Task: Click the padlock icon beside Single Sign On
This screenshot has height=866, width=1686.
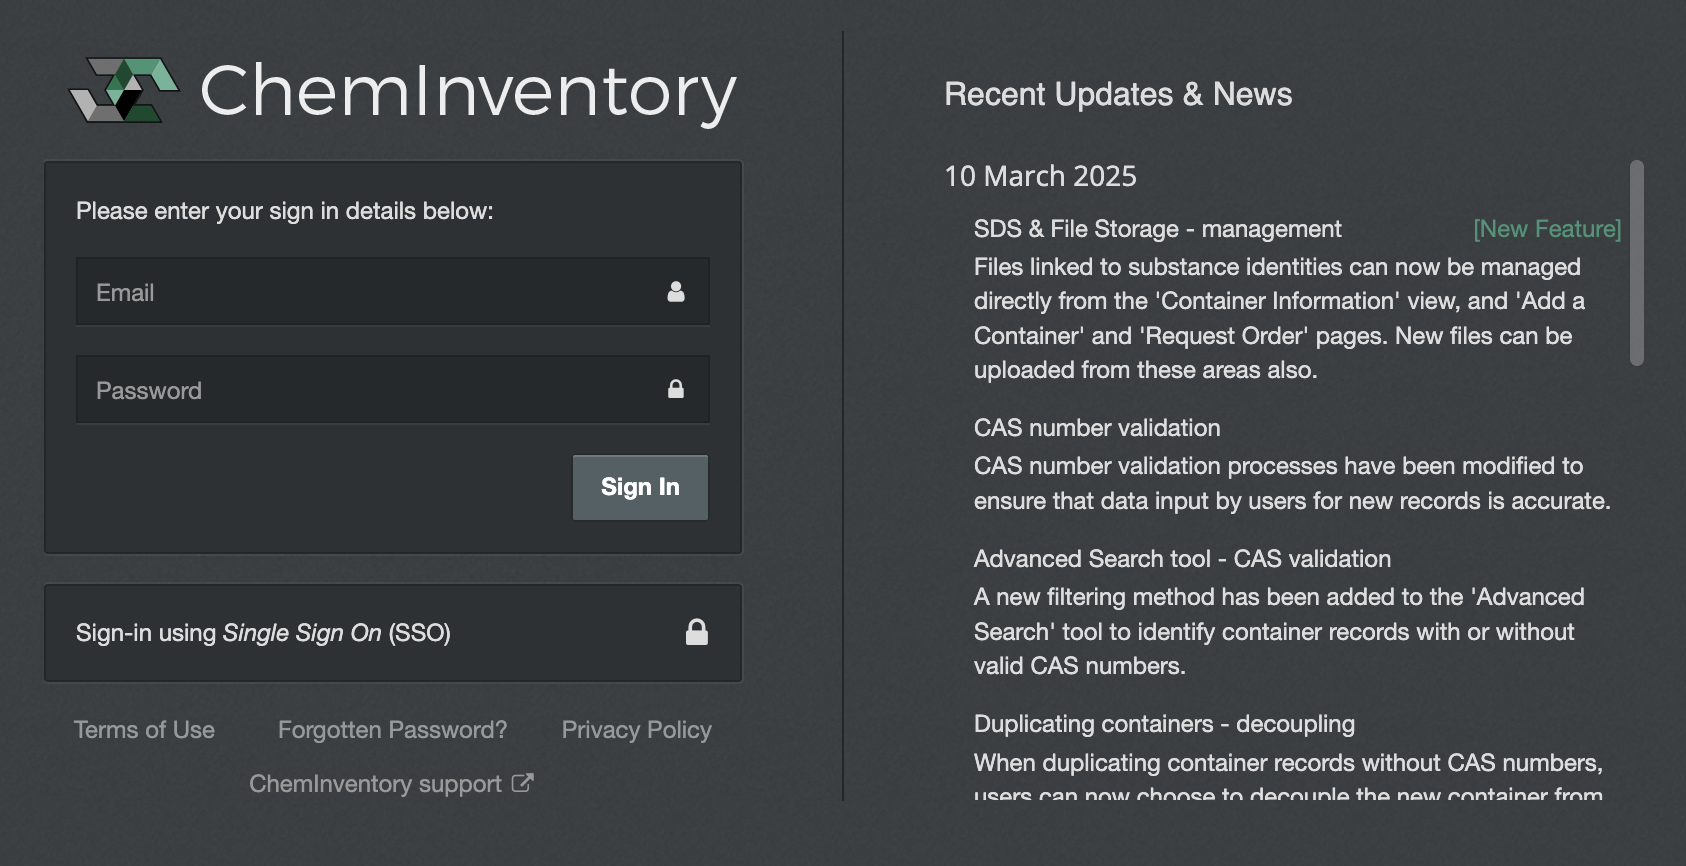Action: click(697, 632)
